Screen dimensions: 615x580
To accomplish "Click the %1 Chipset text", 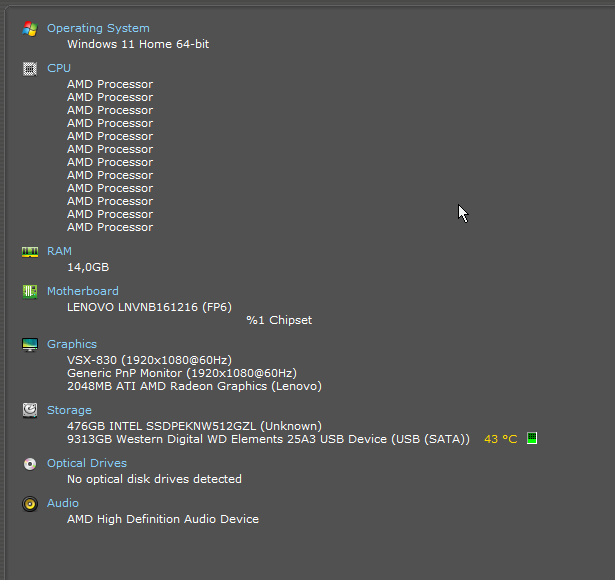I will click(279, 320).
